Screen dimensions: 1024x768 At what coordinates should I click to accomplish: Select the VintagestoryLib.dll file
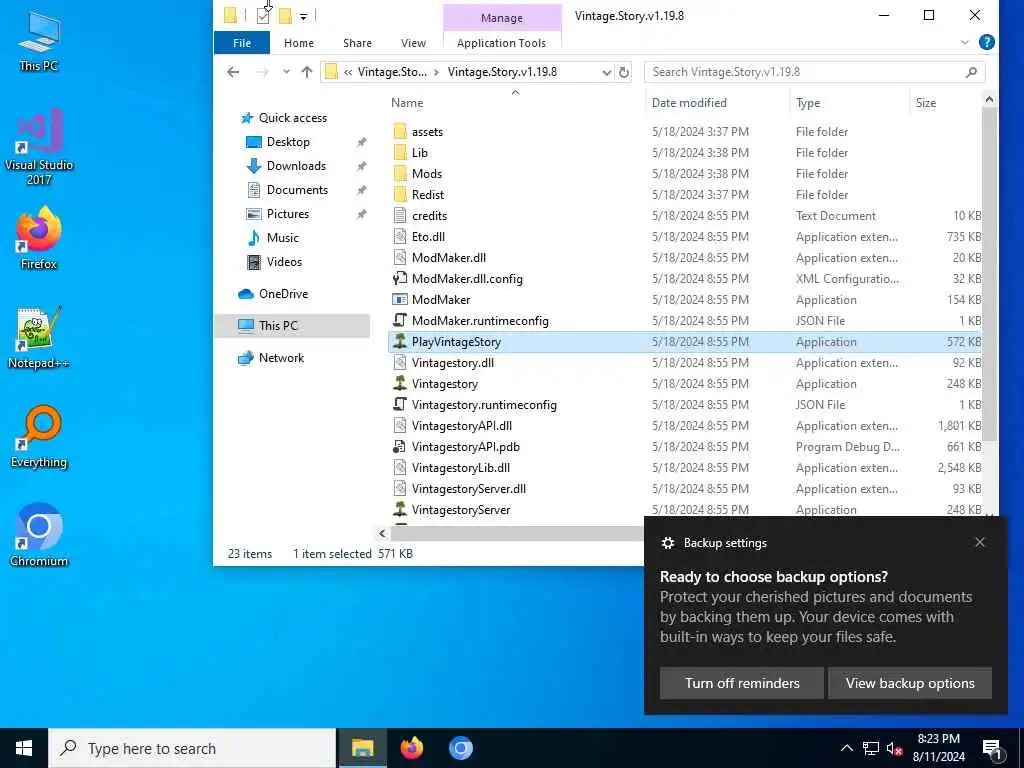coord(460,468)
